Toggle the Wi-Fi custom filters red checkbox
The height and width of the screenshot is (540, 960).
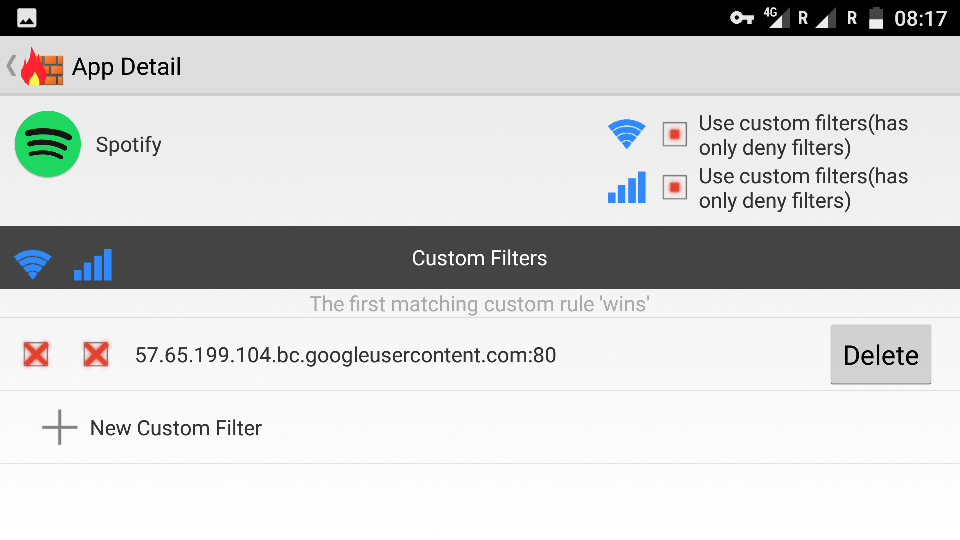(x=675, y=134)
